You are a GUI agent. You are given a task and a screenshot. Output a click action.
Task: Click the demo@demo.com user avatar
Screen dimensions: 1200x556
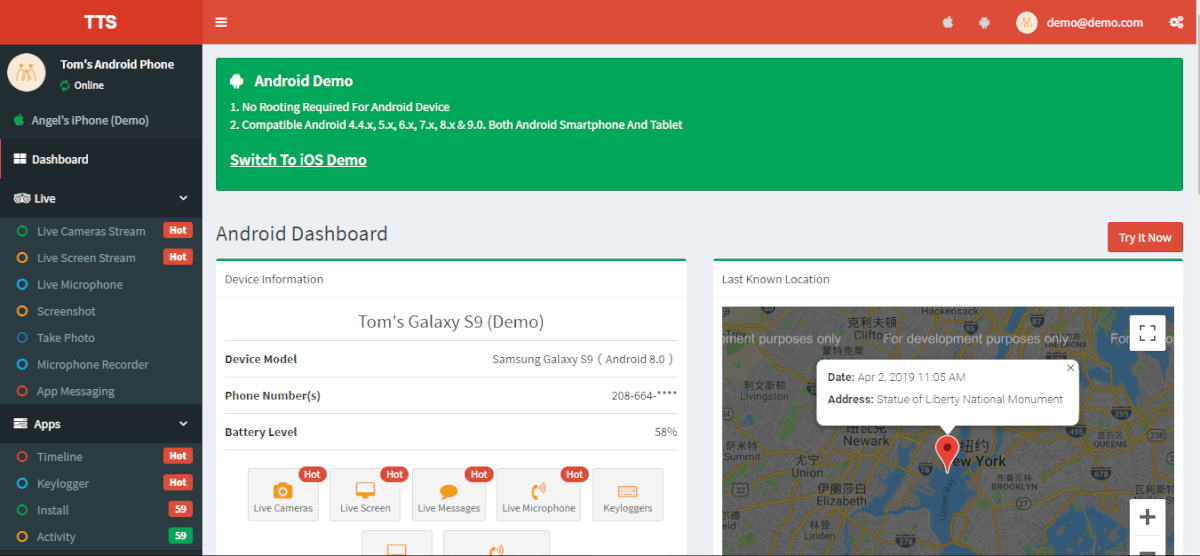(x=1027, y=22)
